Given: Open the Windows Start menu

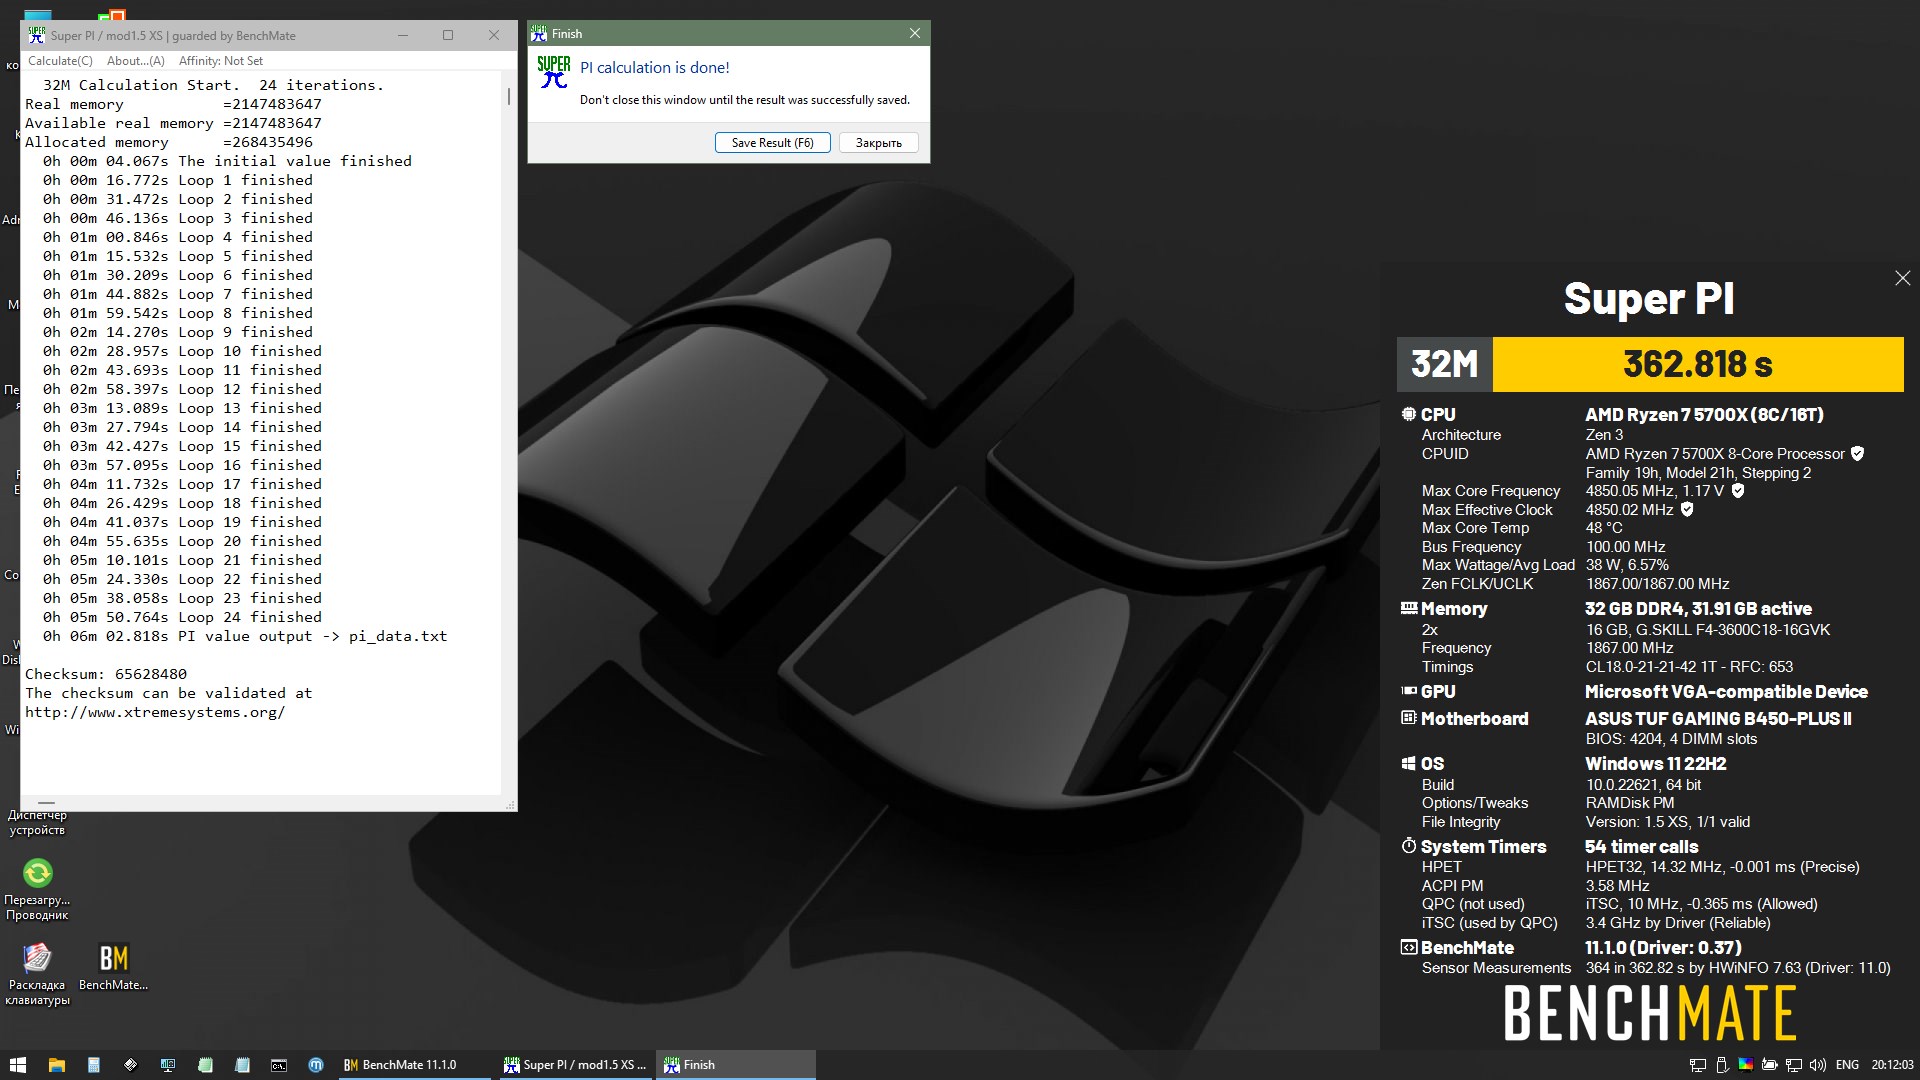Looking at the screenshot, I should 18,1065.
